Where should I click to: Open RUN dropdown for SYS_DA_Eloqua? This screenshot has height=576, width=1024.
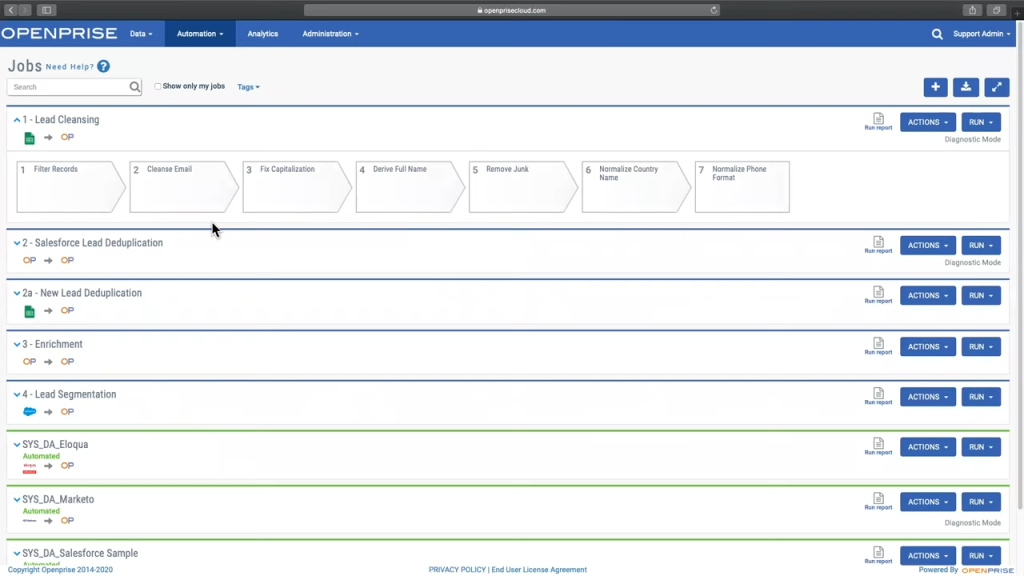(980, 447)
